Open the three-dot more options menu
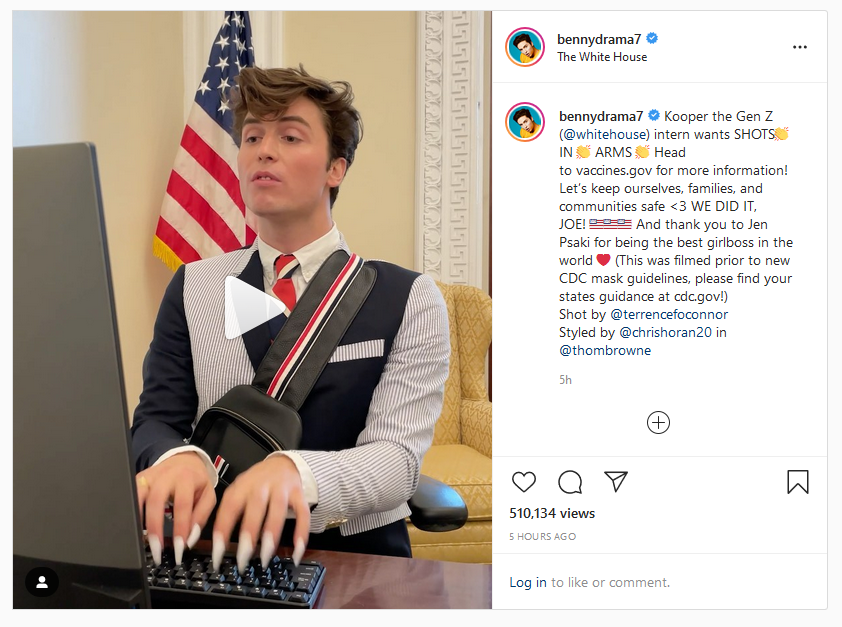 (800, 47)
